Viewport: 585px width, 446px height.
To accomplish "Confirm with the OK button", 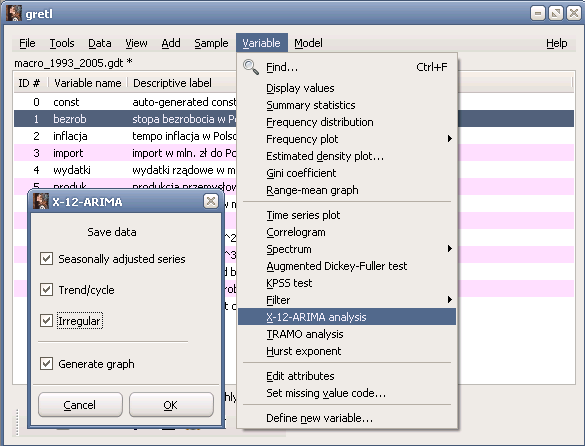I will (x=171, y=405).
